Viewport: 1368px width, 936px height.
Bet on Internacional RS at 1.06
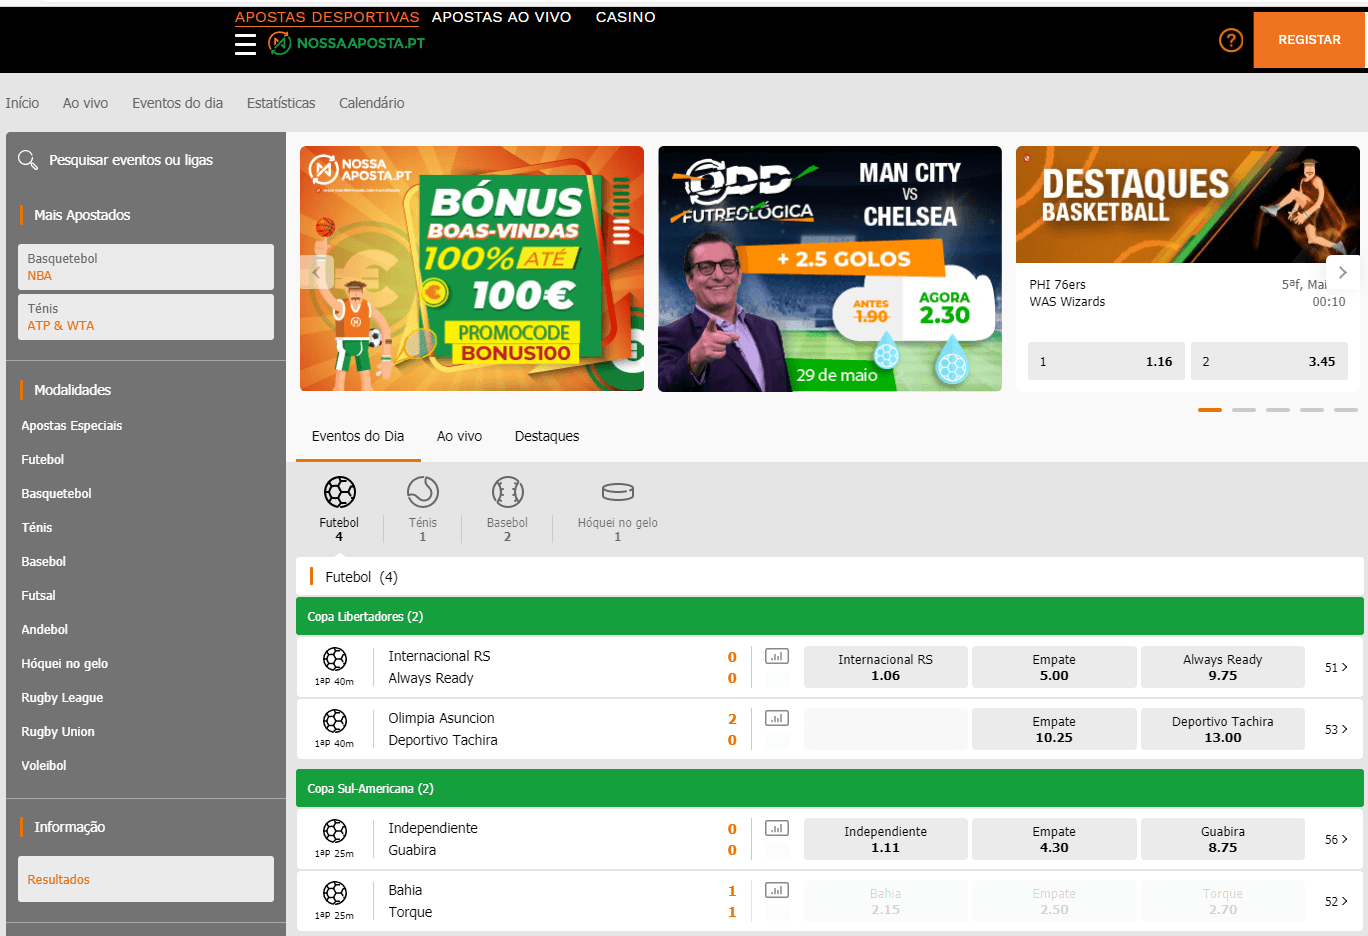click(885, 667)
